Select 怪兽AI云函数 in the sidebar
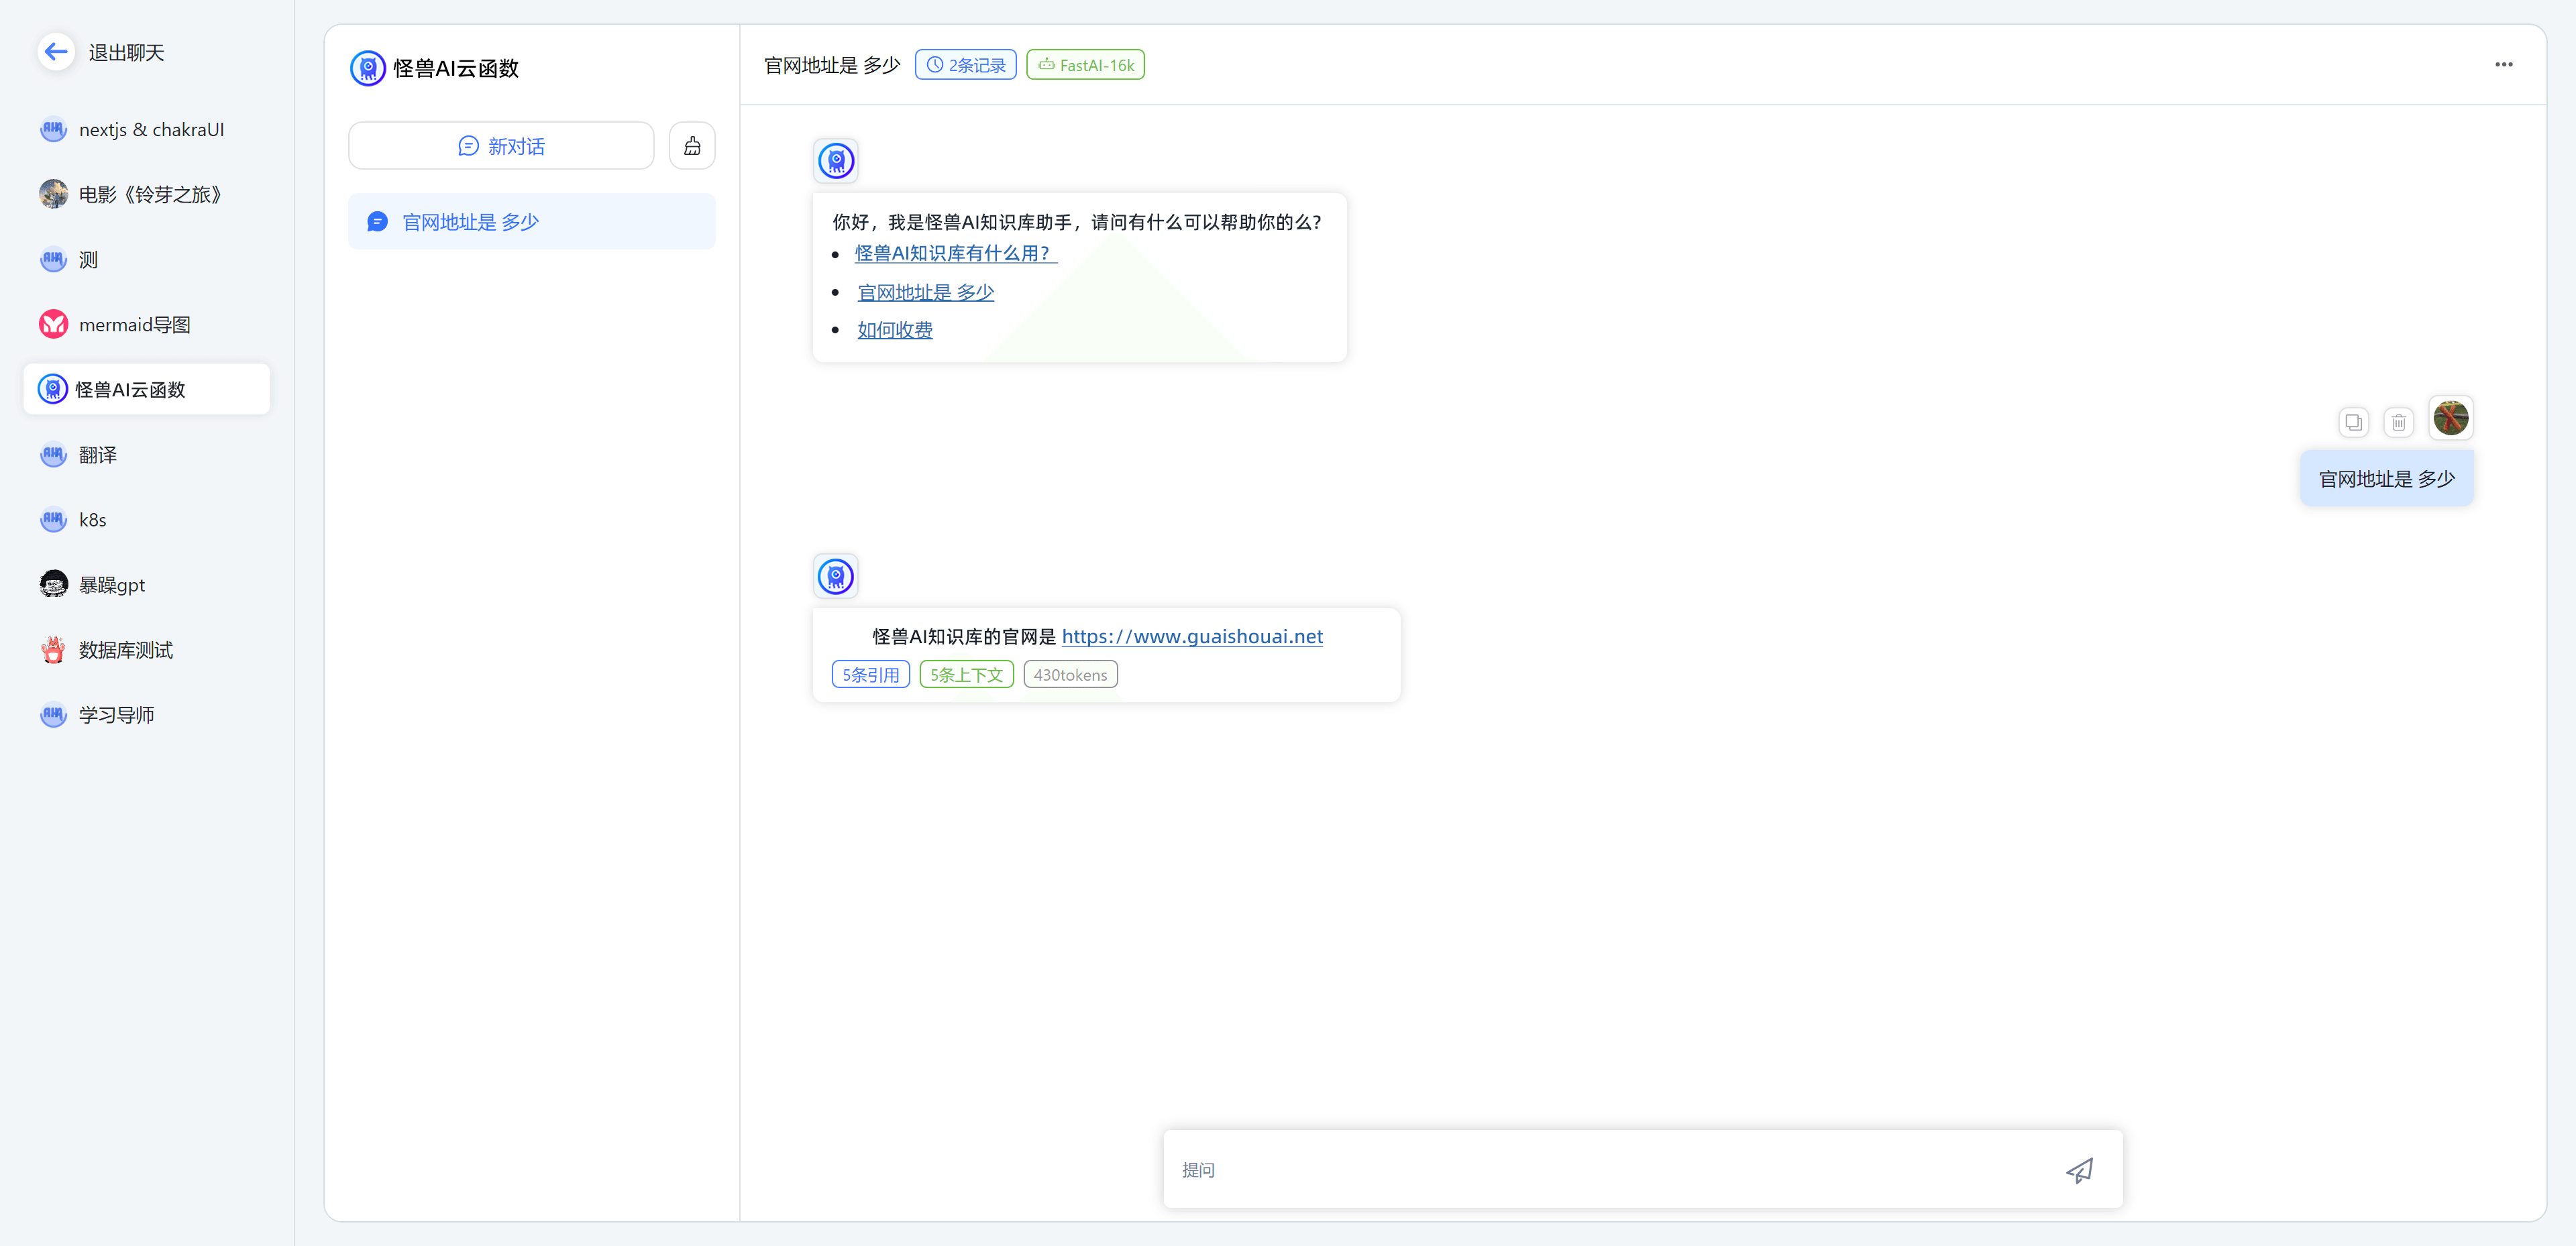 pos(147,389)
